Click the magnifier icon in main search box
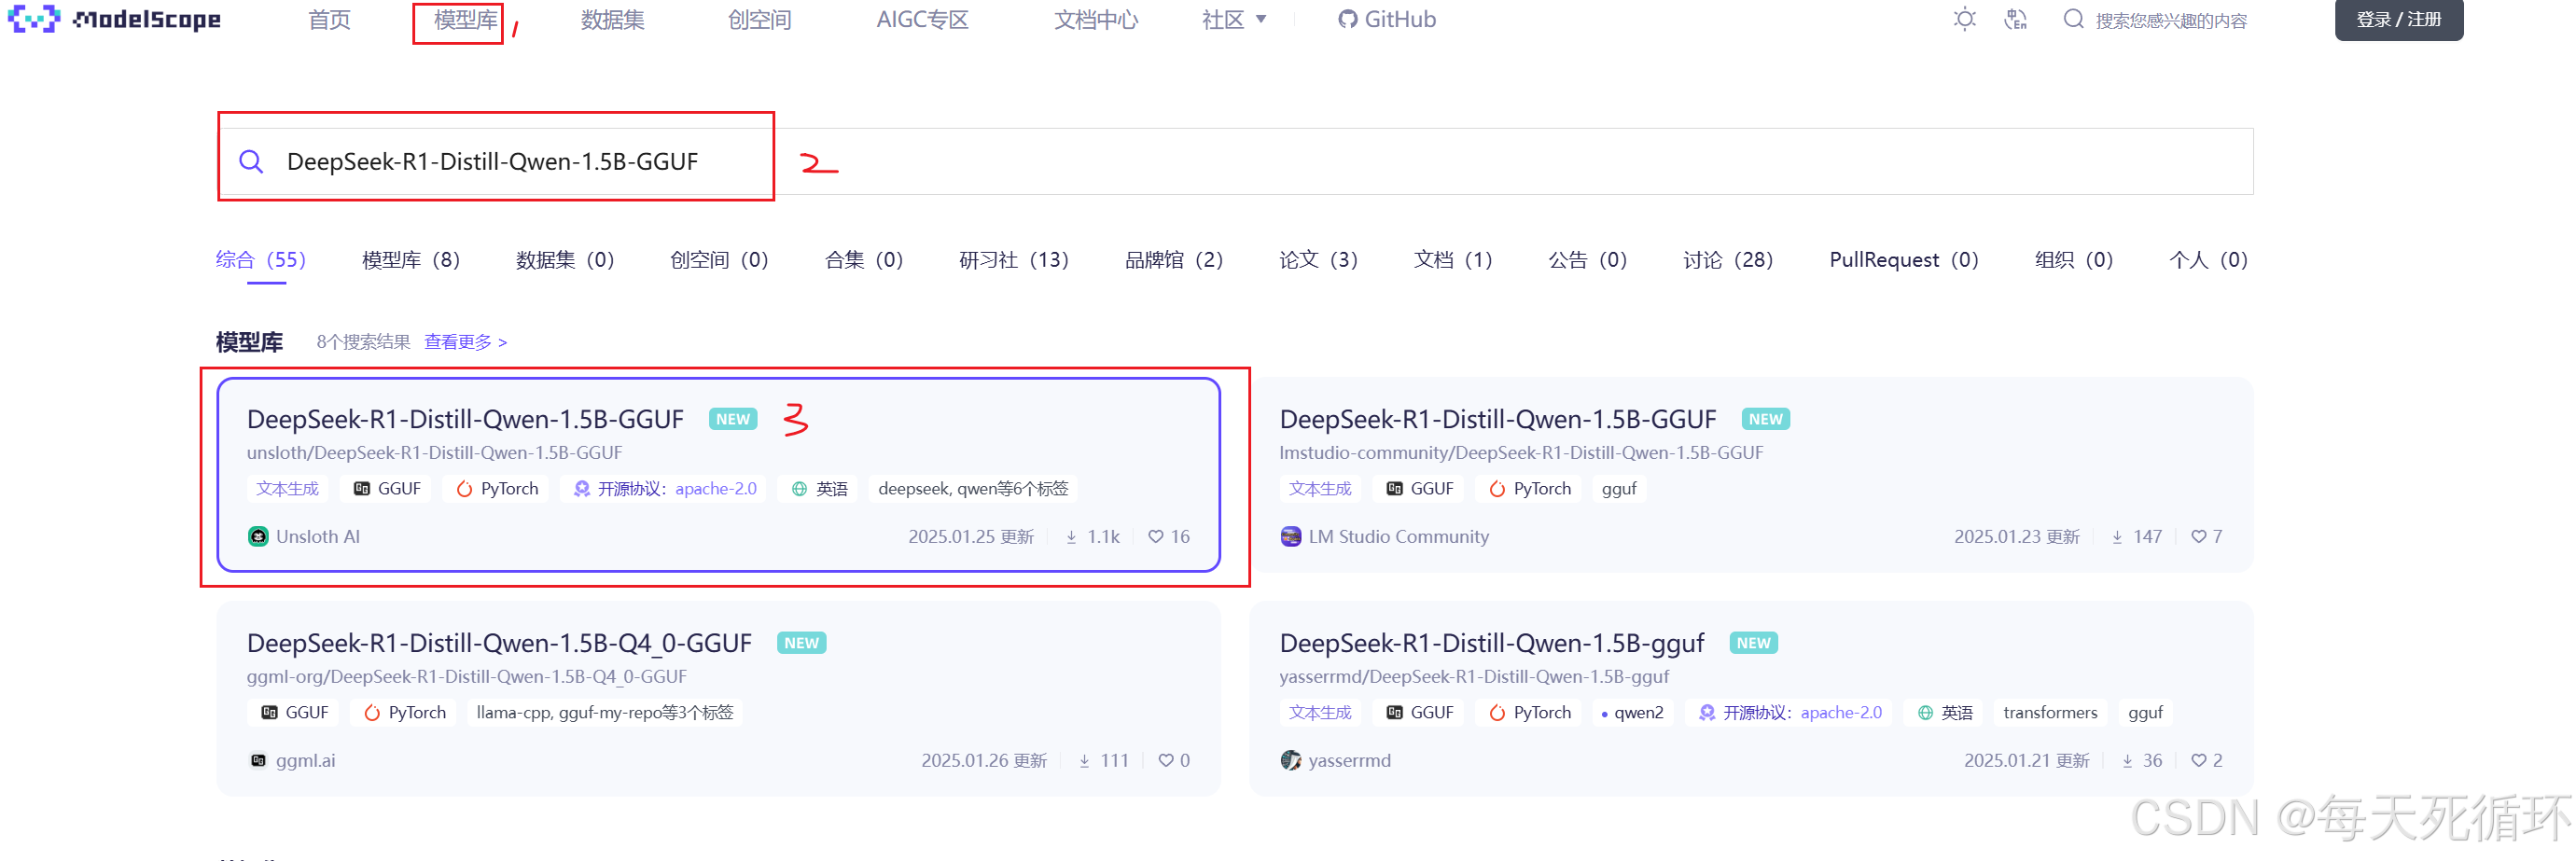The width and height of the screenshot is (2576, 861). click(251, 161)
